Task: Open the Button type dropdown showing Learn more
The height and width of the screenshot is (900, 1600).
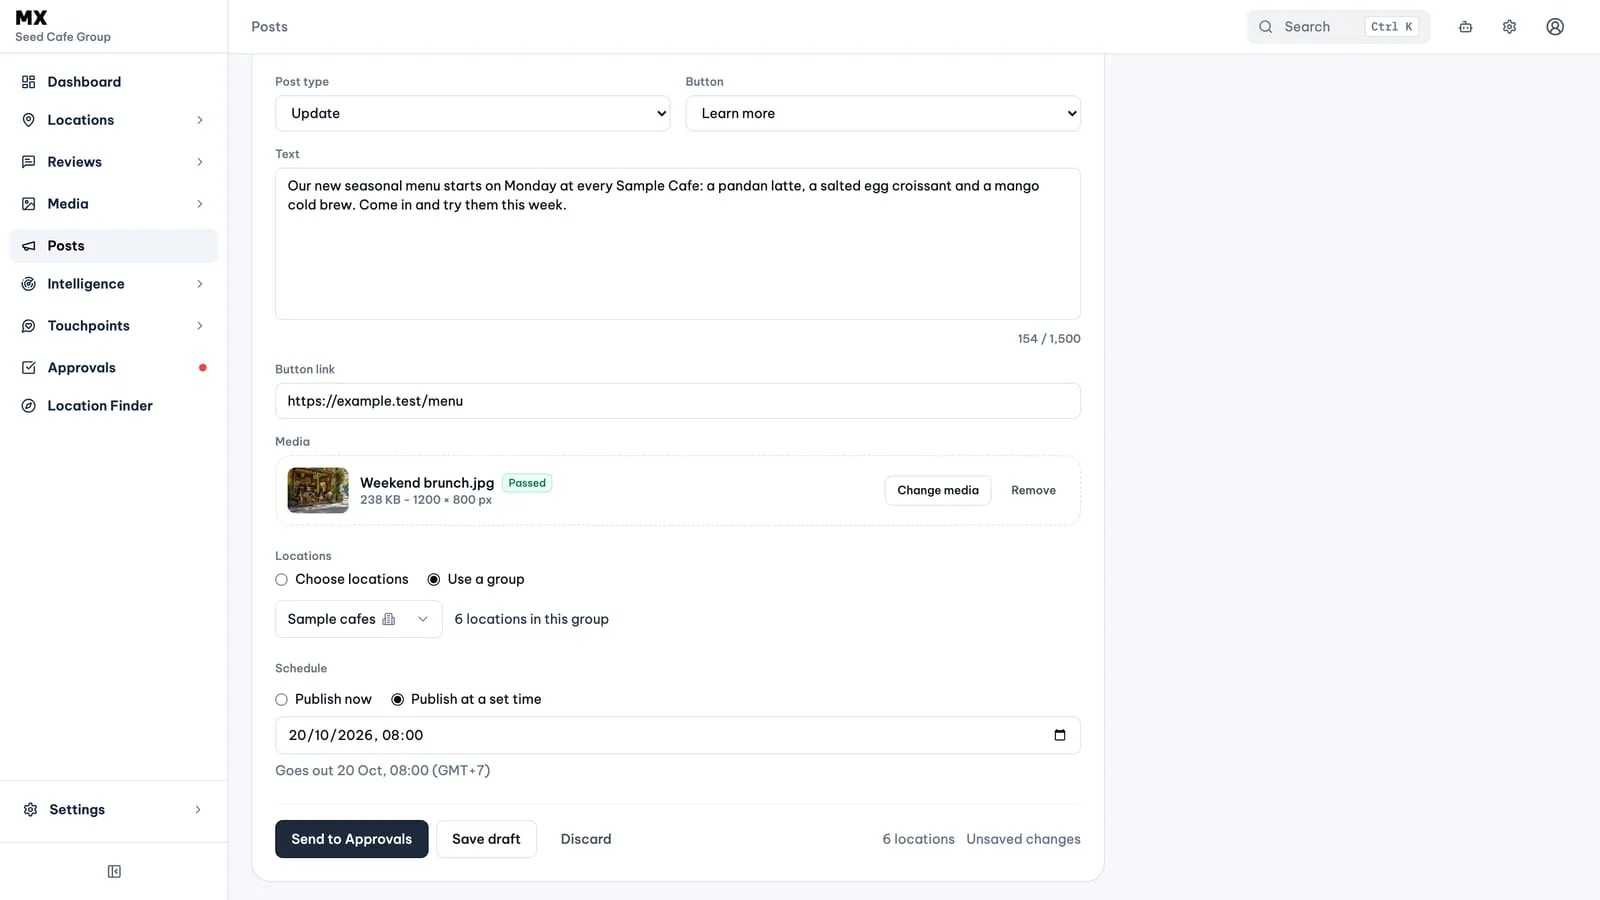Action: point(883,113)
